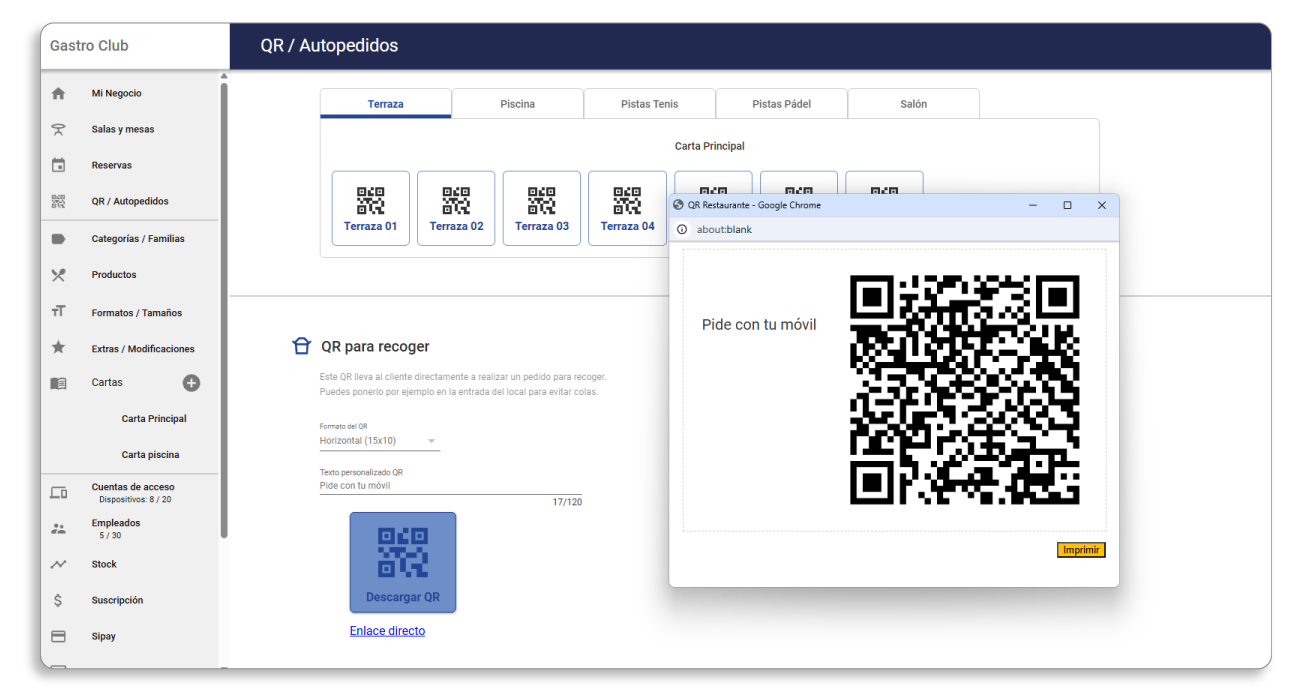Open Sipay section

(x=103, y=636)
